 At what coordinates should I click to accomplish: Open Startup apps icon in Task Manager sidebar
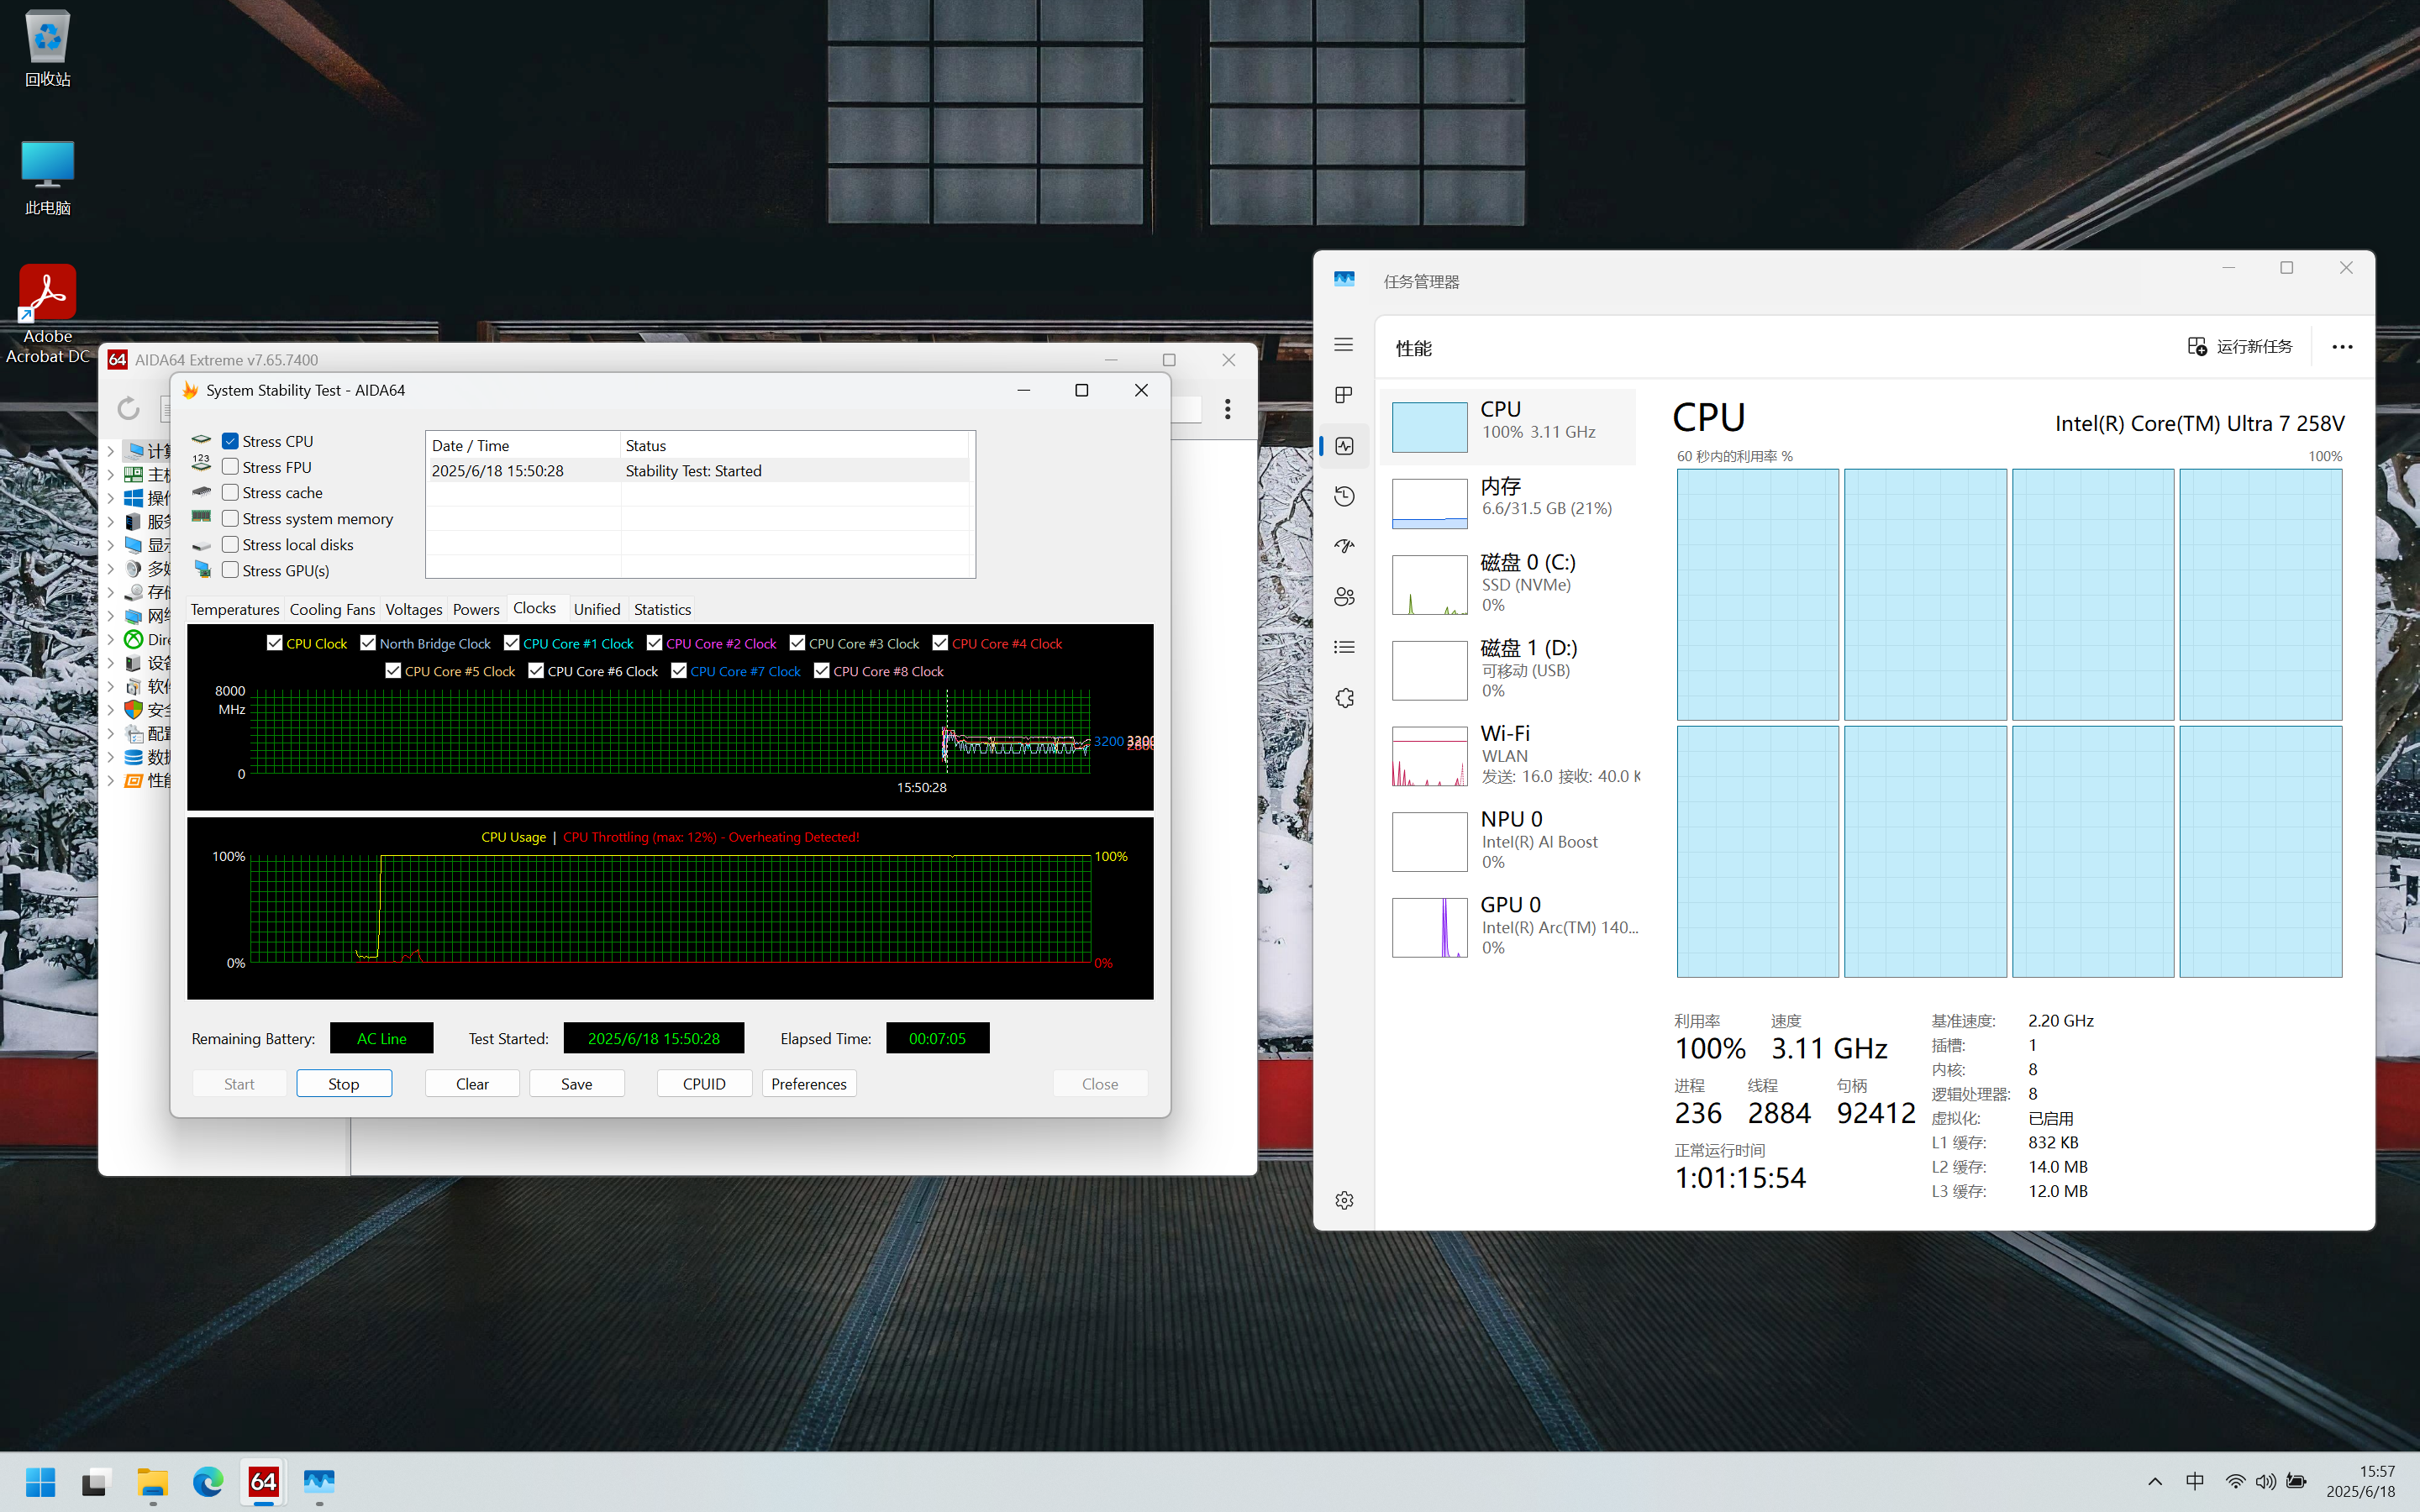coord(1343,546)
